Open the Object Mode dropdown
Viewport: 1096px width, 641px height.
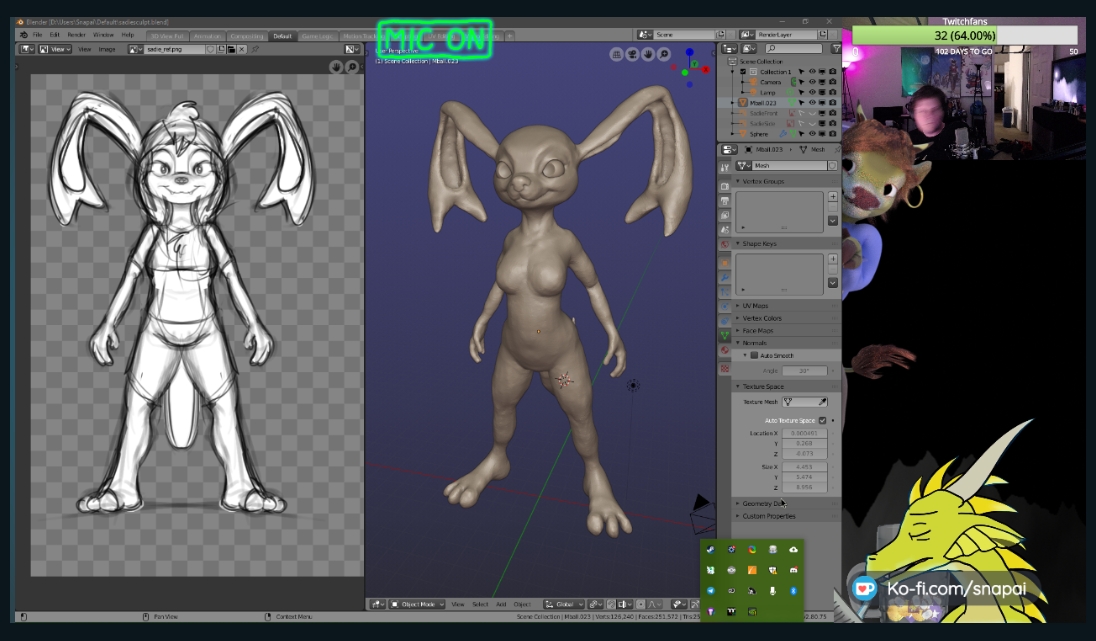point(417,604)
